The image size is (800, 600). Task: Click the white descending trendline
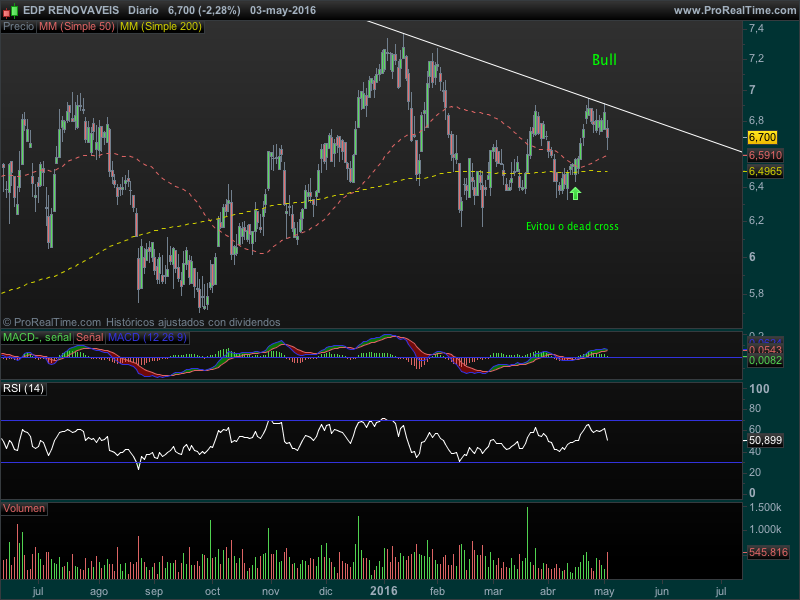click(555, 86)
